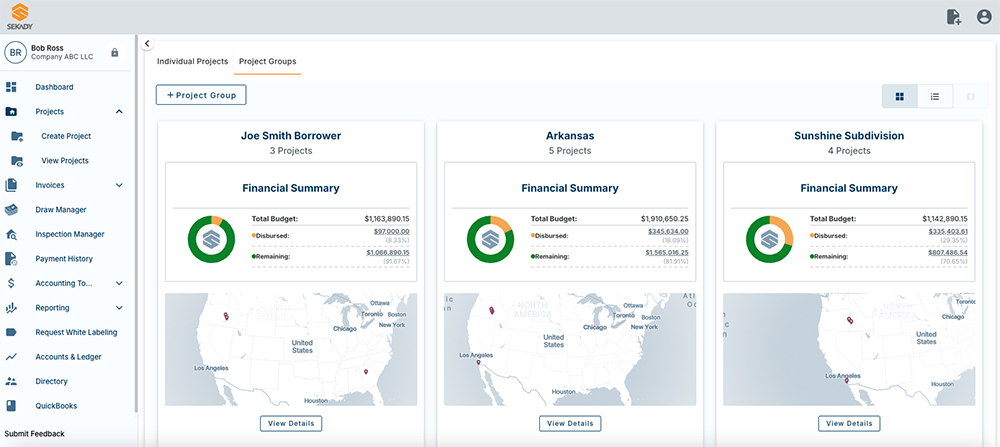Click the lock icon beside Bob Ross
This screenshot has height=447, width=1000.
pyautogui.click(x=114, y=52)
